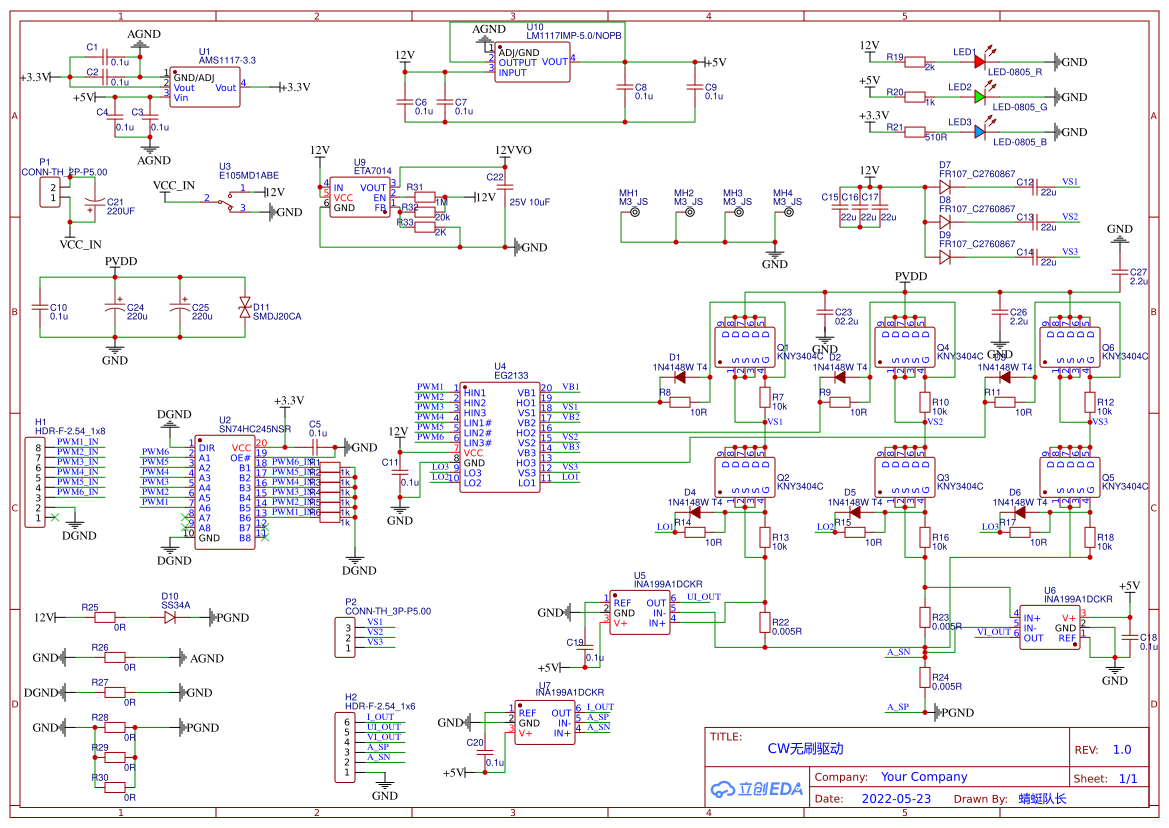This screenshot has width=1169, height=828.
Task: Select the P1 two-pin connector symbol
Action: (50, 192)
